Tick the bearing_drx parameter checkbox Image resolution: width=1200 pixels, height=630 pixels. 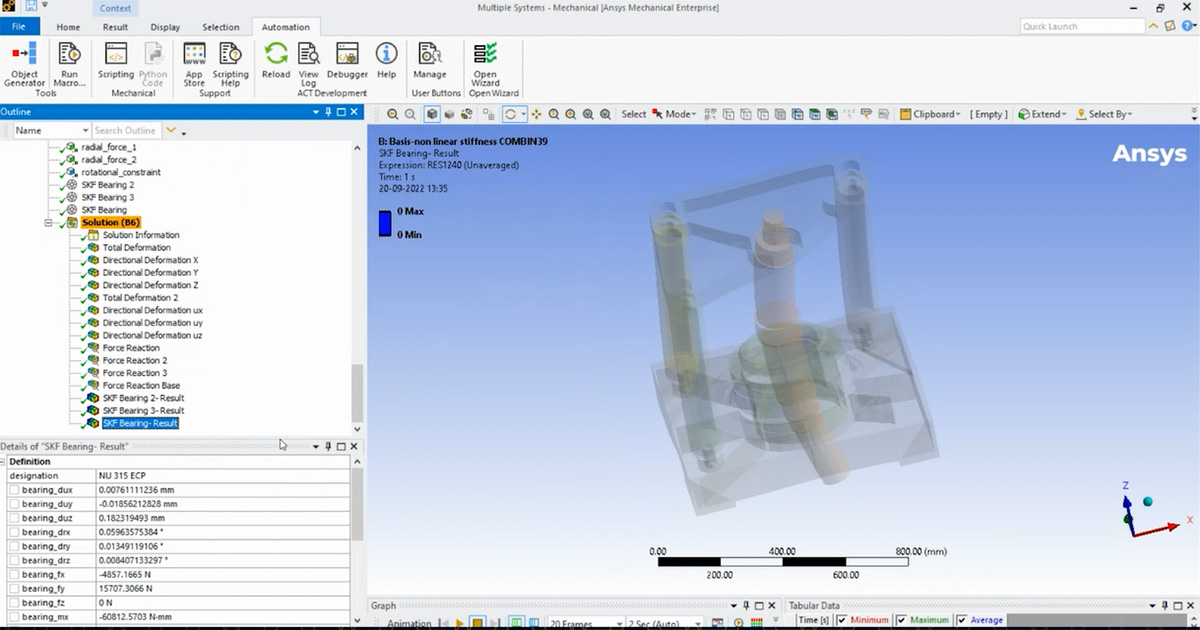tap(13, 533)
